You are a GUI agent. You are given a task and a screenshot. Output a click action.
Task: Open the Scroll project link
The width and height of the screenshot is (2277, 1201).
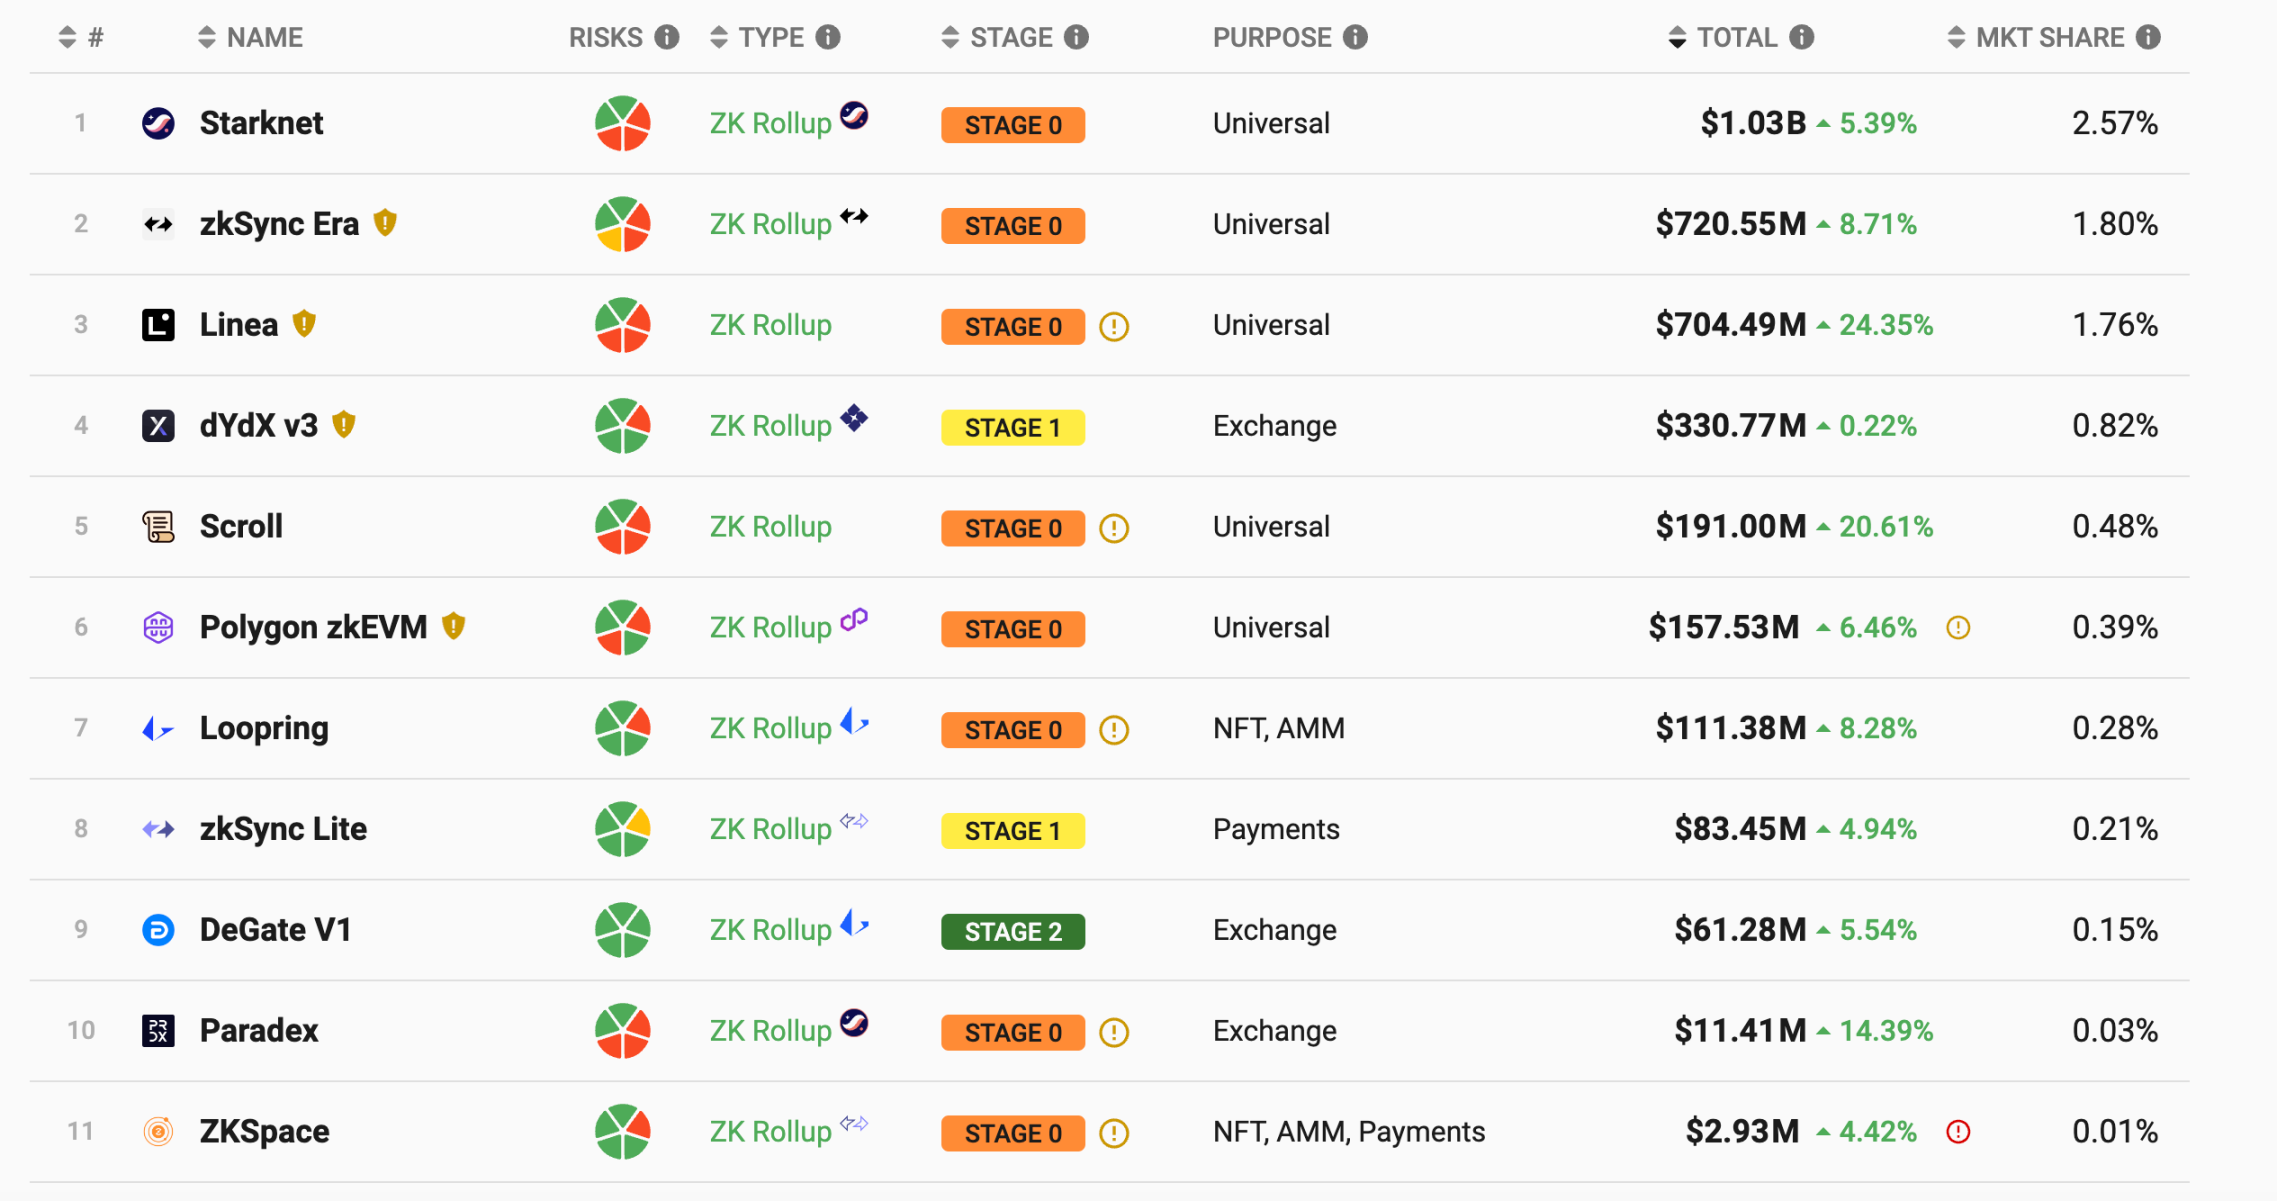pos(241,526)
